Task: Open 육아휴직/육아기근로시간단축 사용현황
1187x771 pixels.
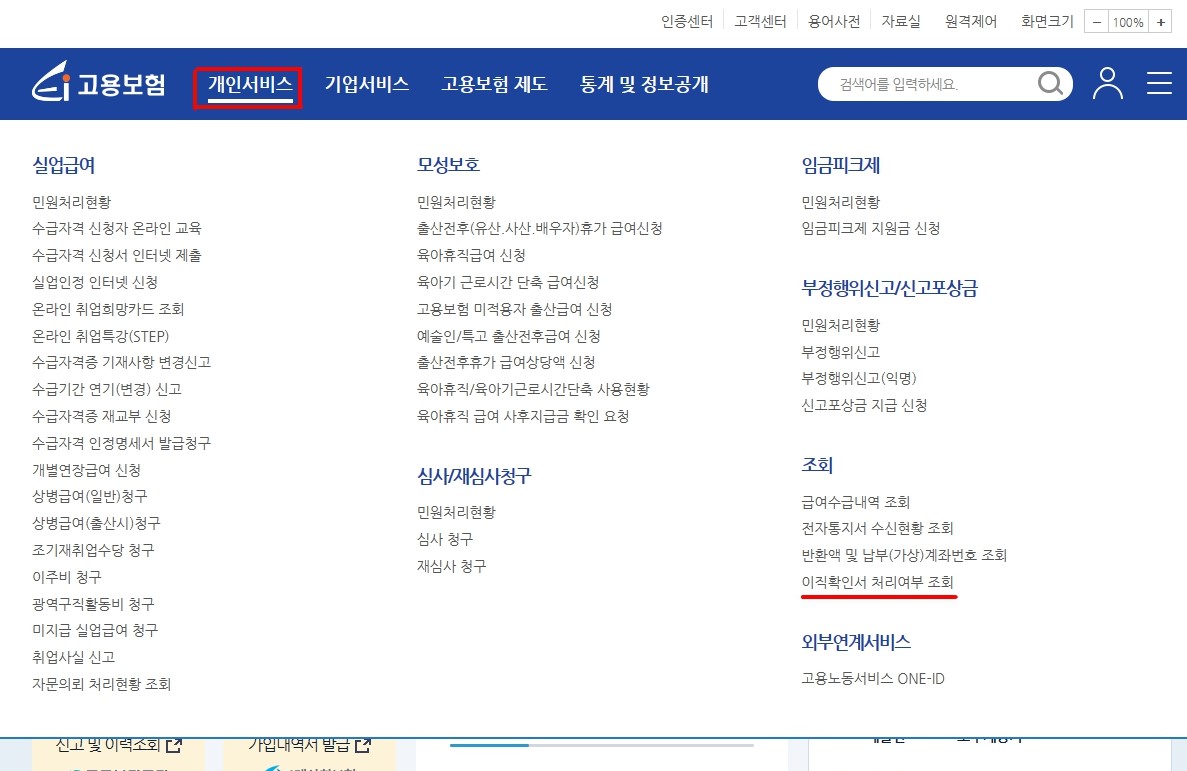Action: pos(533,389)
